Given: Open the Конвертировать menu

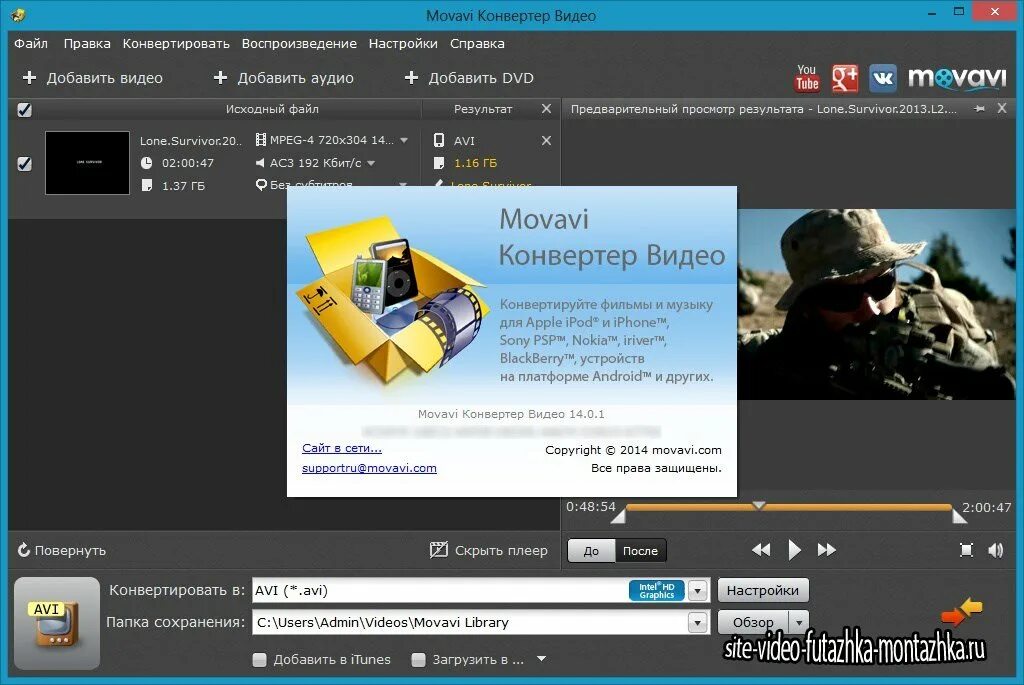Looking at the screenshot, I should coord(176,43).
